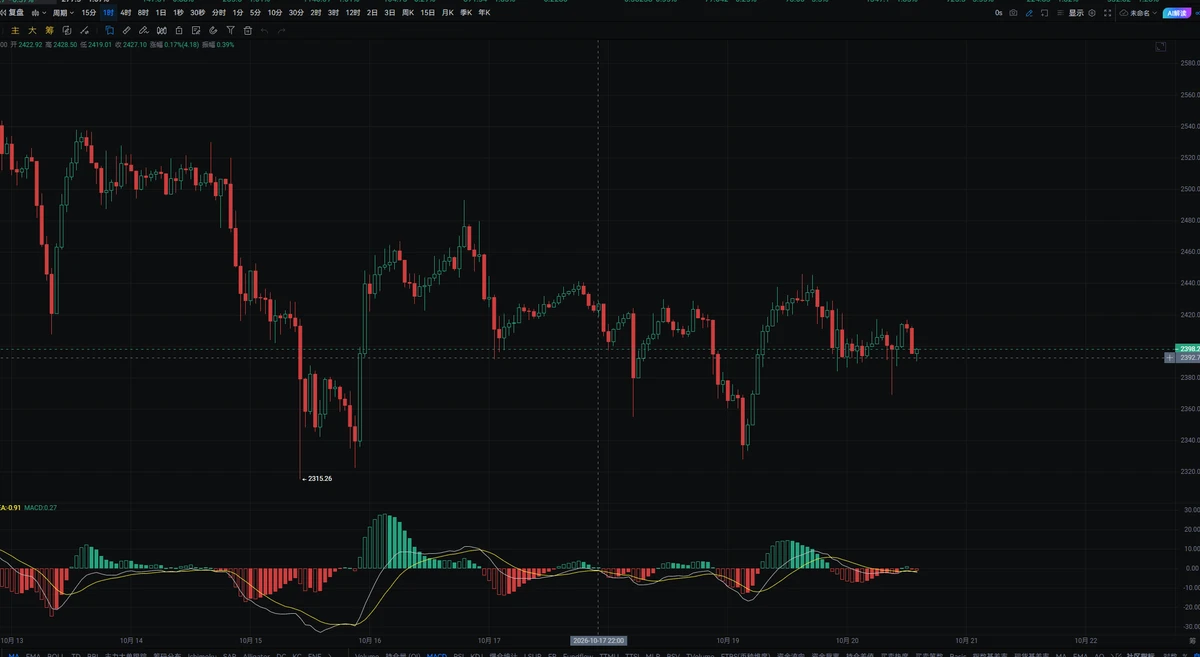Click the plus marker on price axis
1200x657 pixels.
click(x=1170, y=357)
